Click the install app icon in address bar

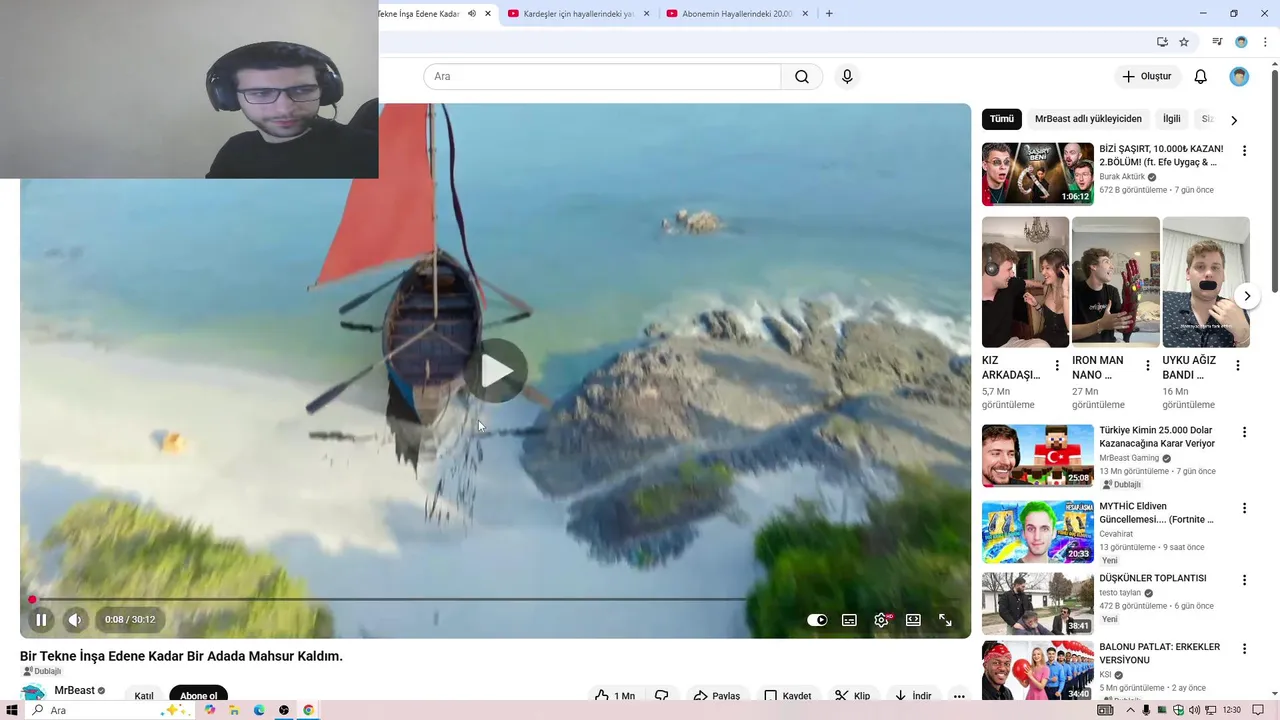tap(1162, 42)
